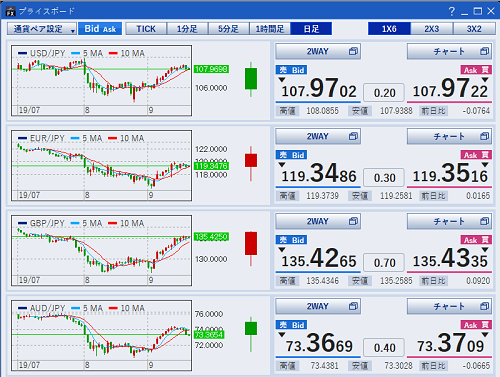Click the EUR/JPY mini chart thumbnail
The image size is (500, 377).
(x=101, y=166)
